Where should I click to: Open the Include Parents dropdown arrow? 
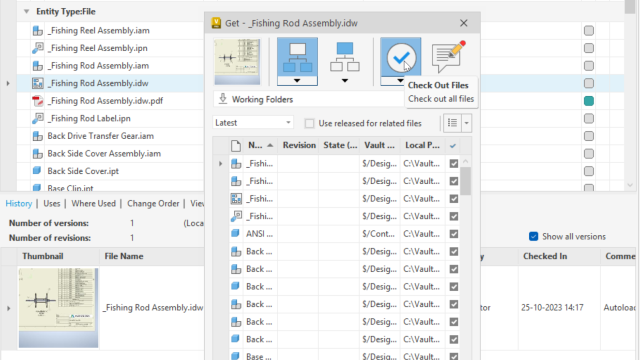tap(345, 81)
